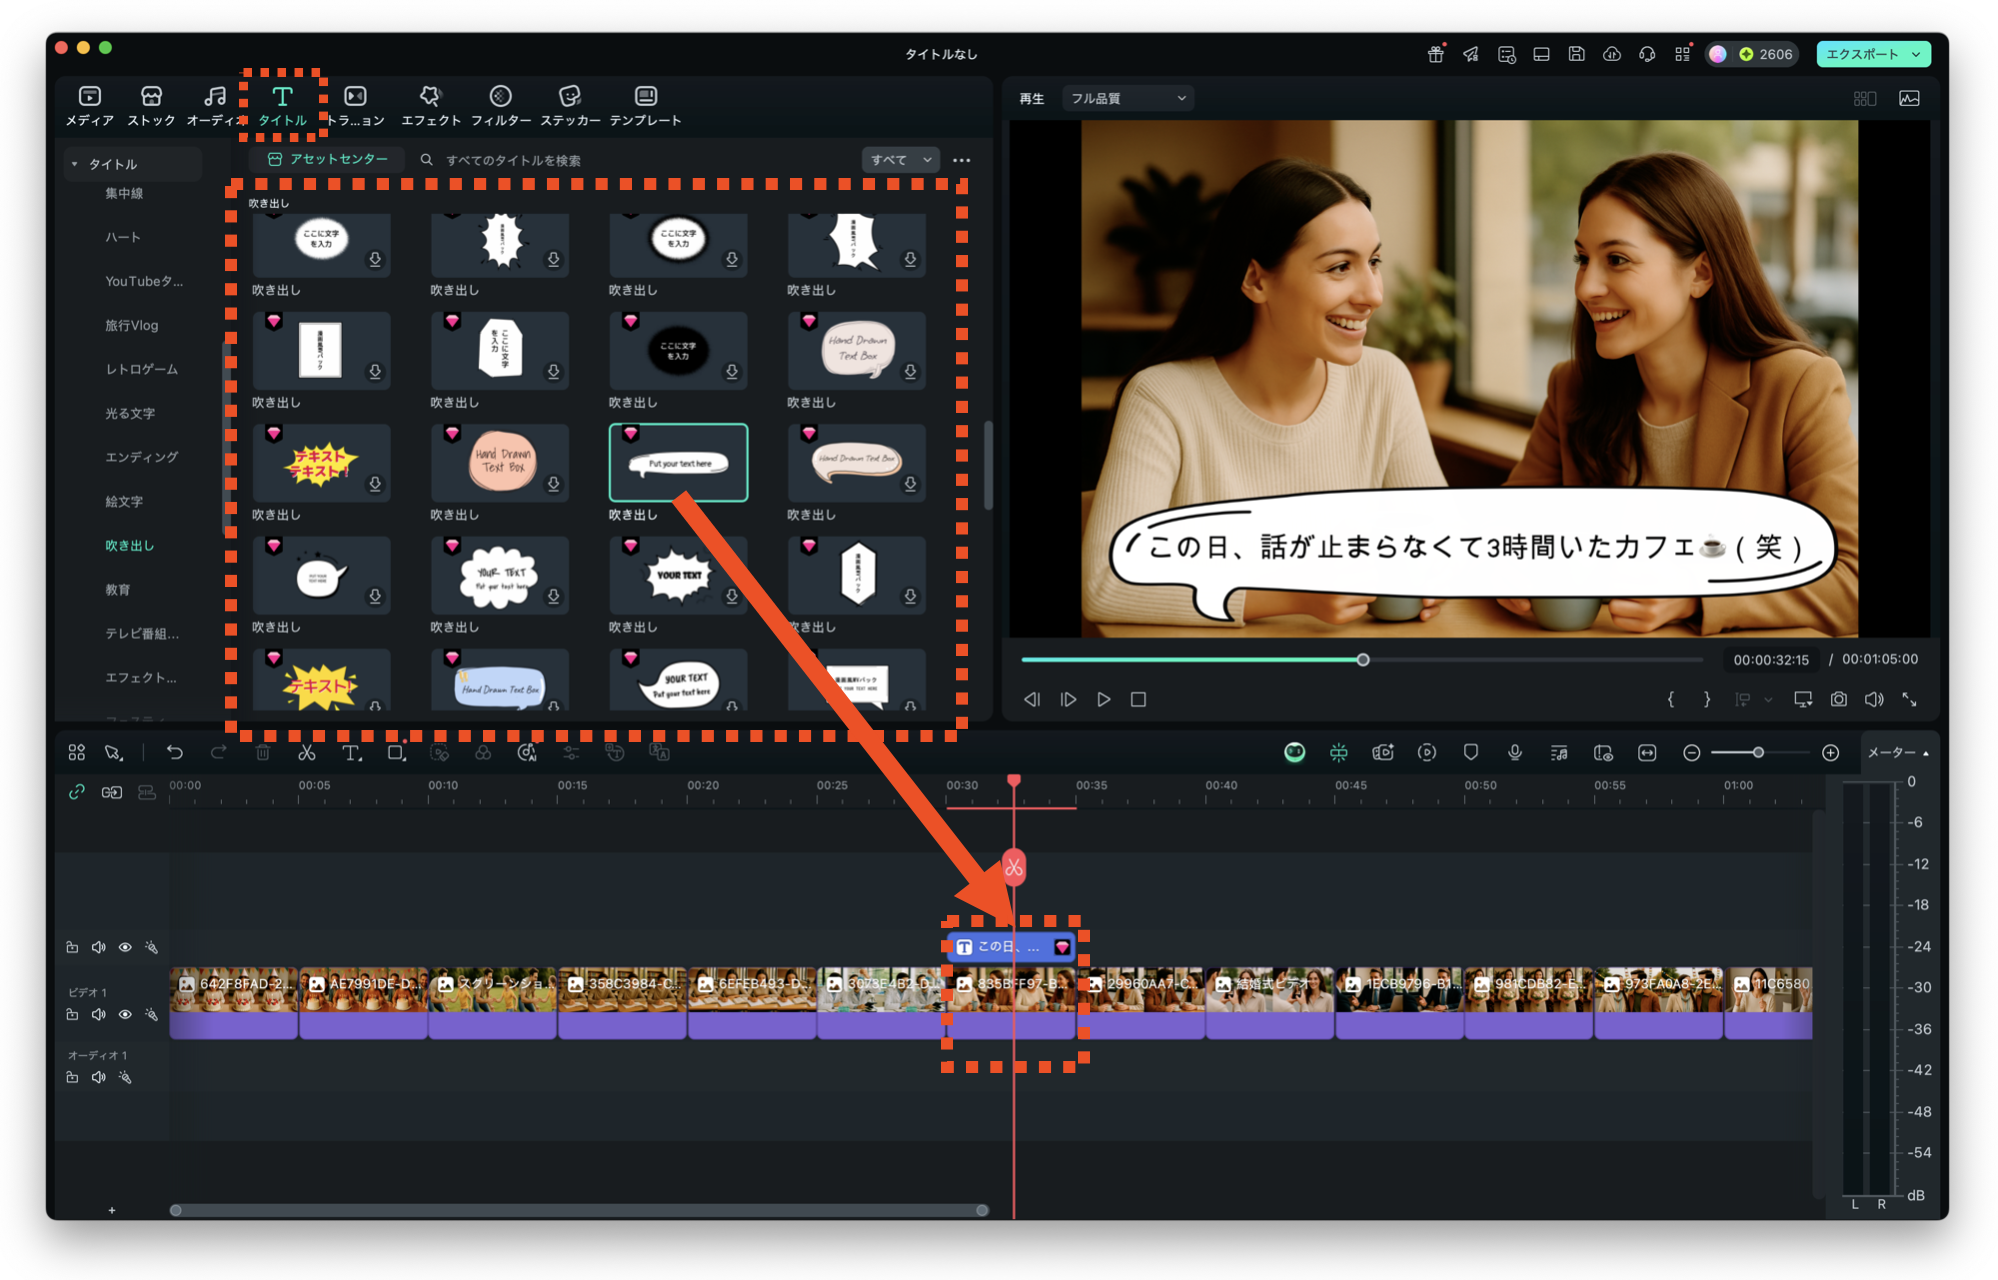Mute the ビデオ 1 track
The width and height of the screenshot is (1998, 1280).
tap(98, 1014)
